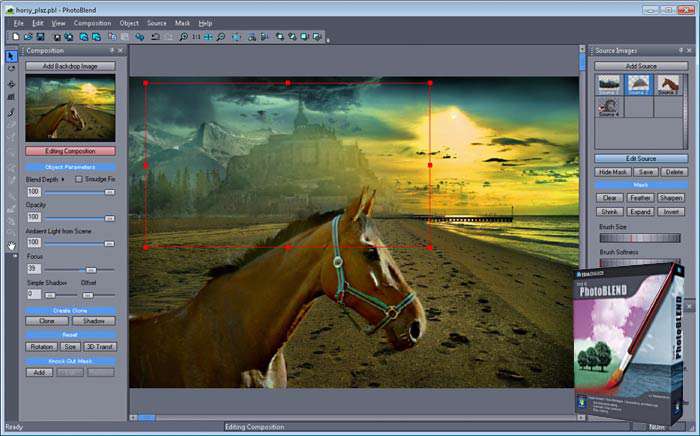Open the Composition menu

point(92,23)
